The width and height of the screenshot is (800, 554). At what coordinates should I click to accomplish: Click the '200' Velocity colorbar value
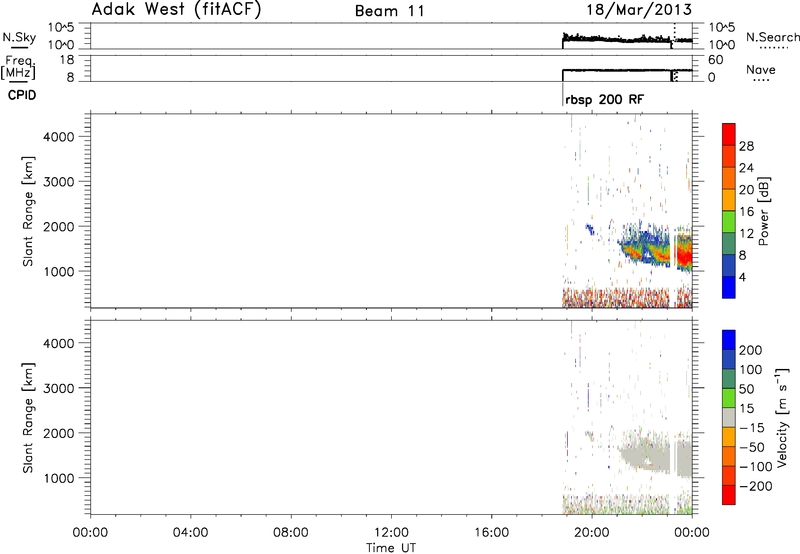click(751, 350)
